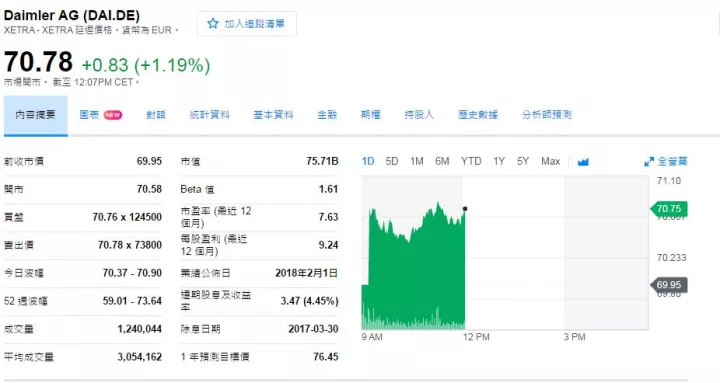
Task: Click the fullscreen expand arrows icon
Action: pos(649,162)
